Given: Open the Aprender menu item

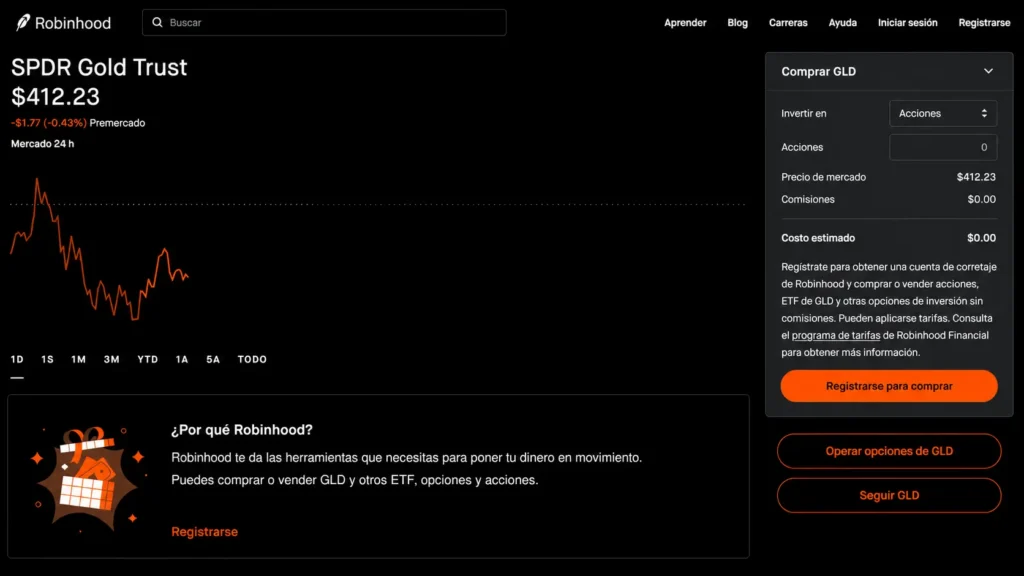Looking at the screenshot, I should click(685, 23).
